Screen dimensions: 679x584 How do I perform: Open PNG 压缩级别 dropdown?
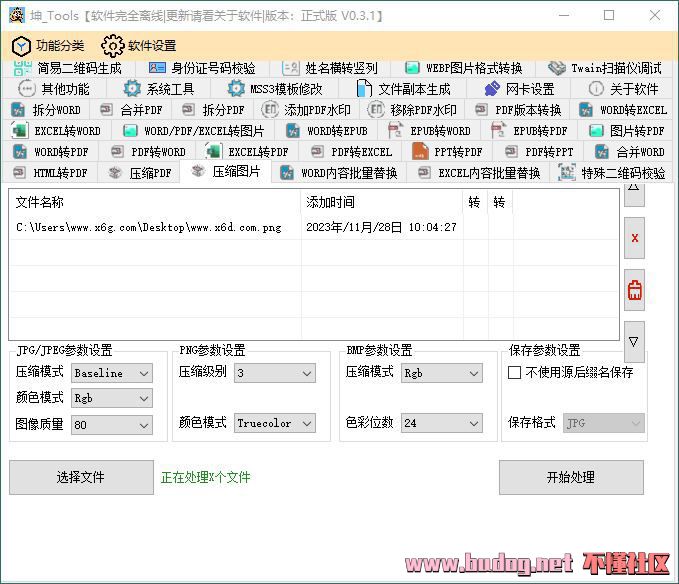click(x=275, y=373)
